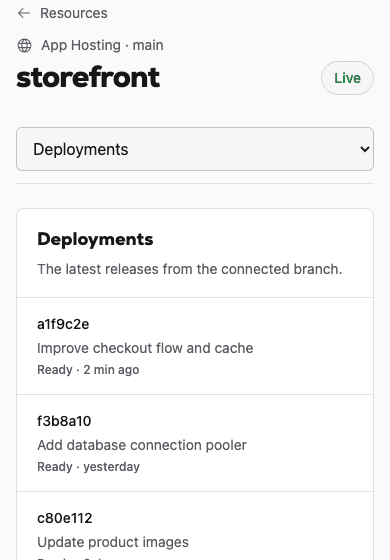390x560 pixels.
Task: Click the Deployments card heading
Action: 95,239
